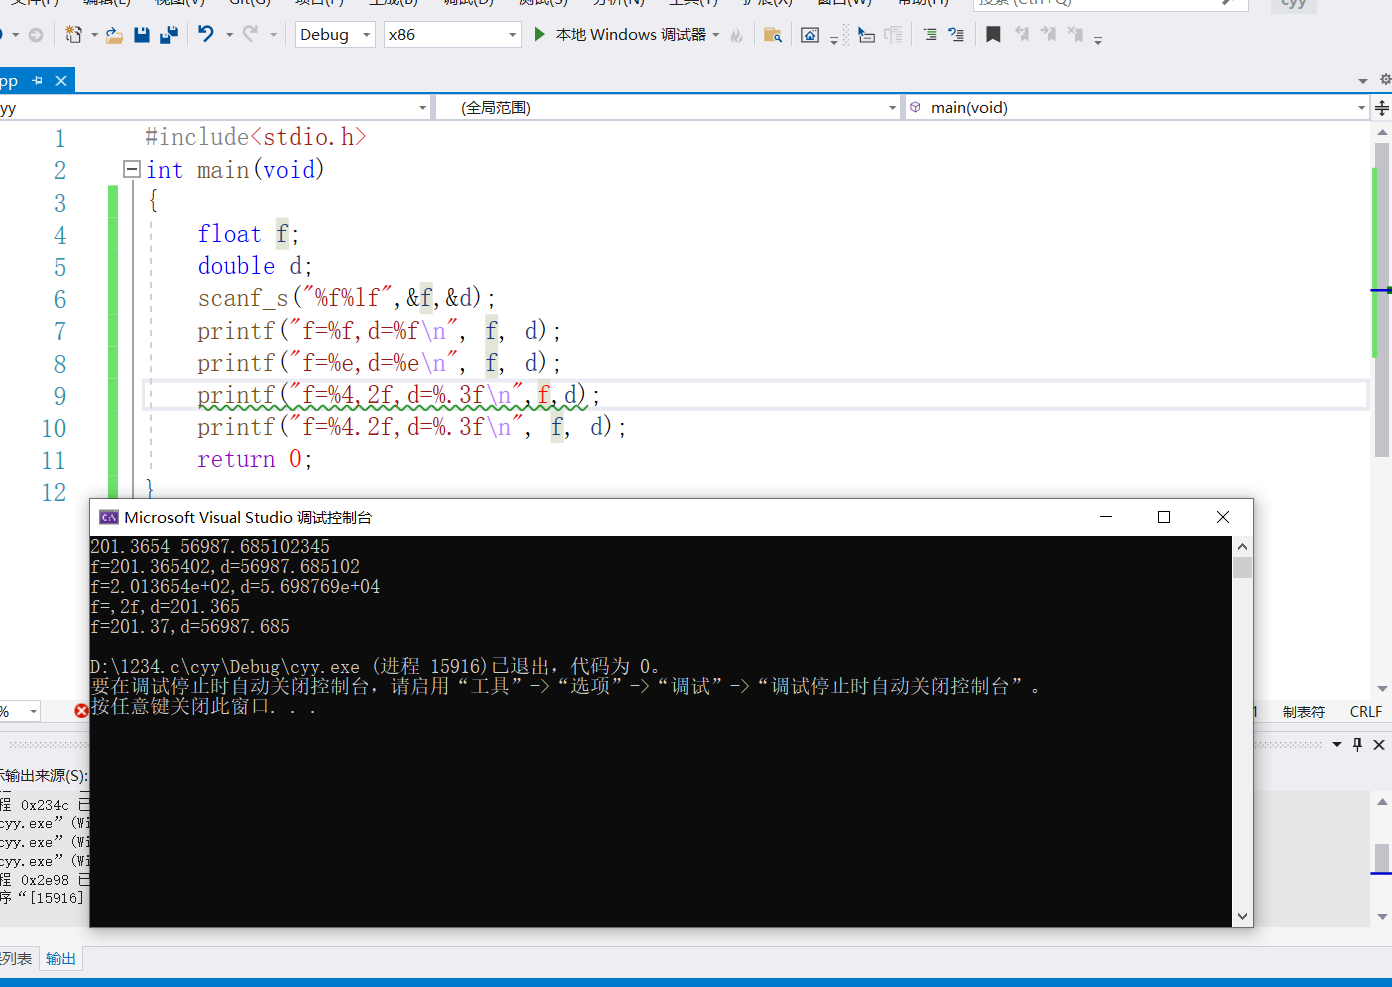Screen dimensions: 1392x987
Task: Click the greyed Redo arrow
Action: 250,34
